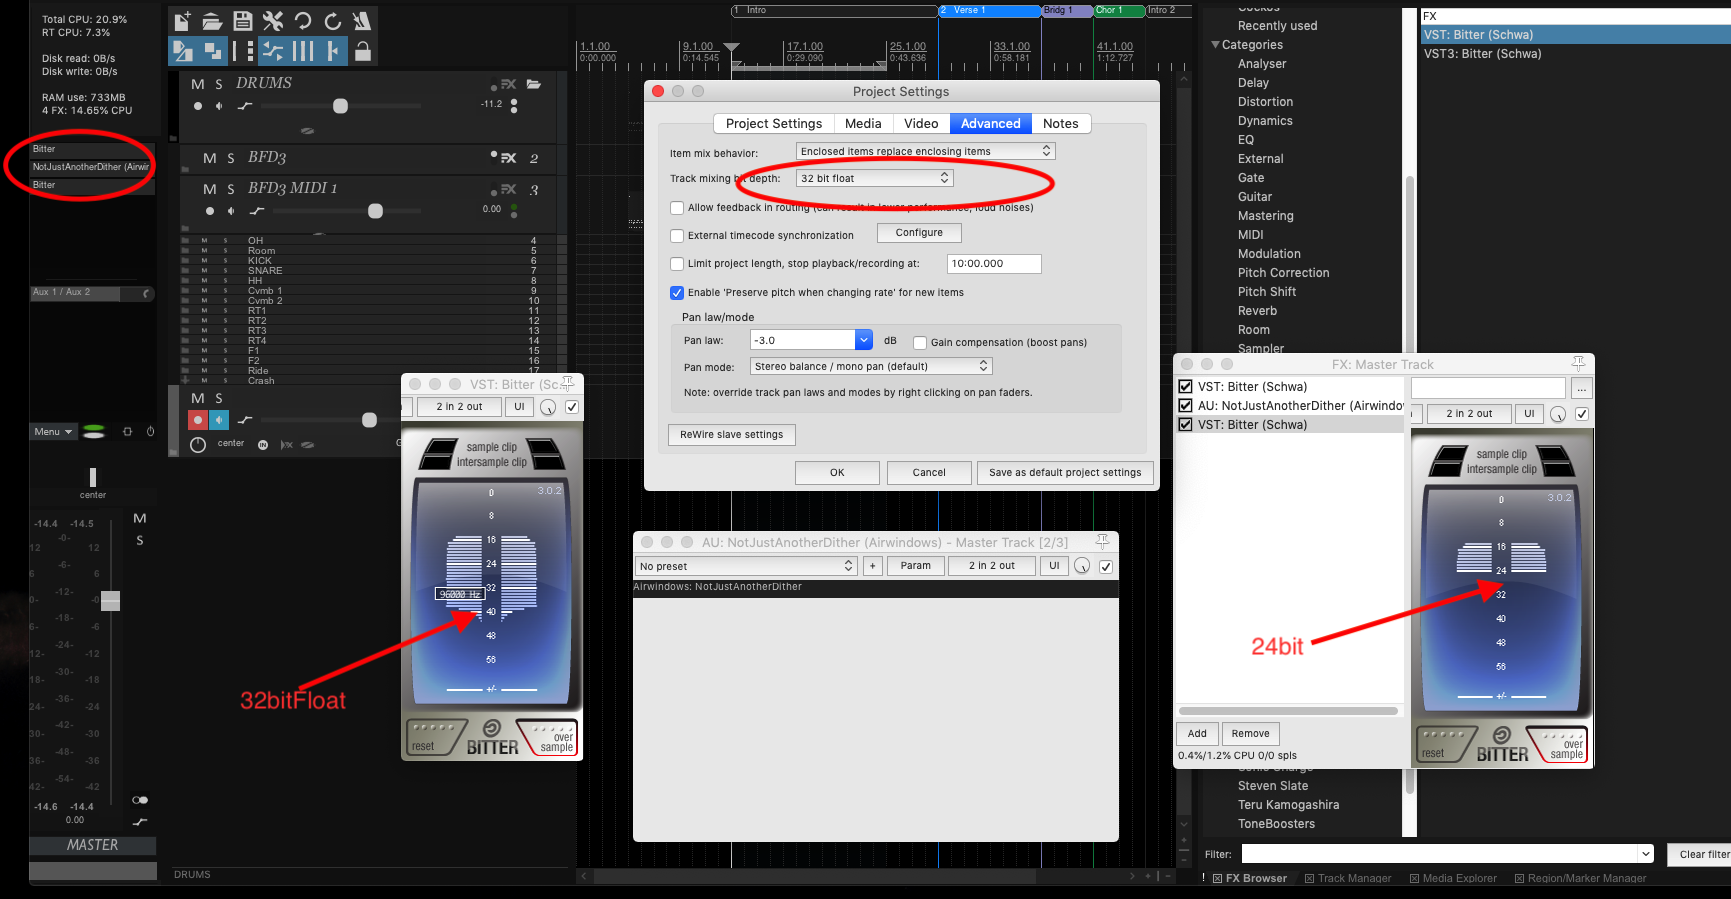Collapse the Categories tree in FX Browser
Screen dimensions: 1731x899
(x=1215, y=45)
